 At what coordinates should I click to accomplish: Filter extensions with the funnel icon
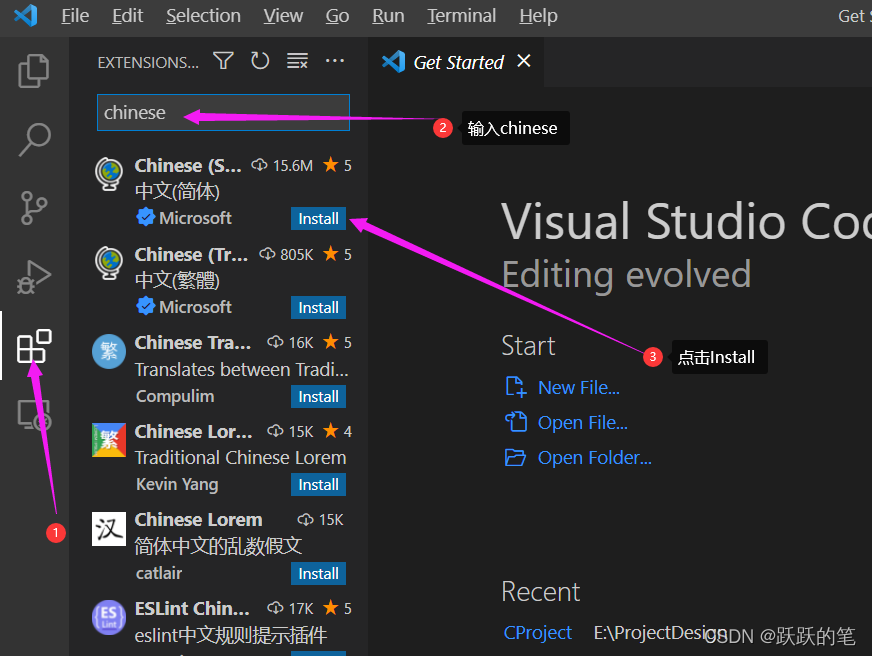coord(224,61)
